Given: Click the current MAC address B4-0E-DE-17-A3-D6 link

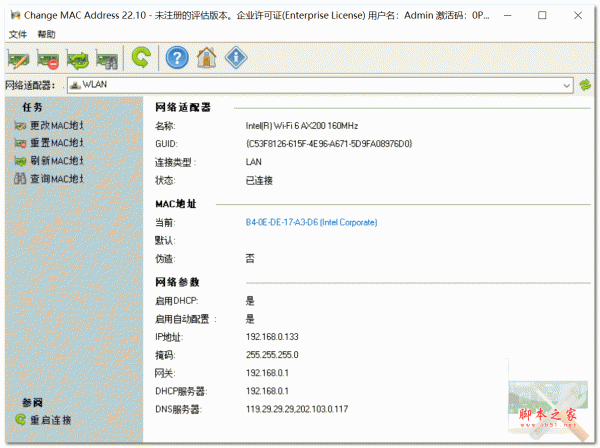Looking at the screenshot, I should tap(311, 223).
